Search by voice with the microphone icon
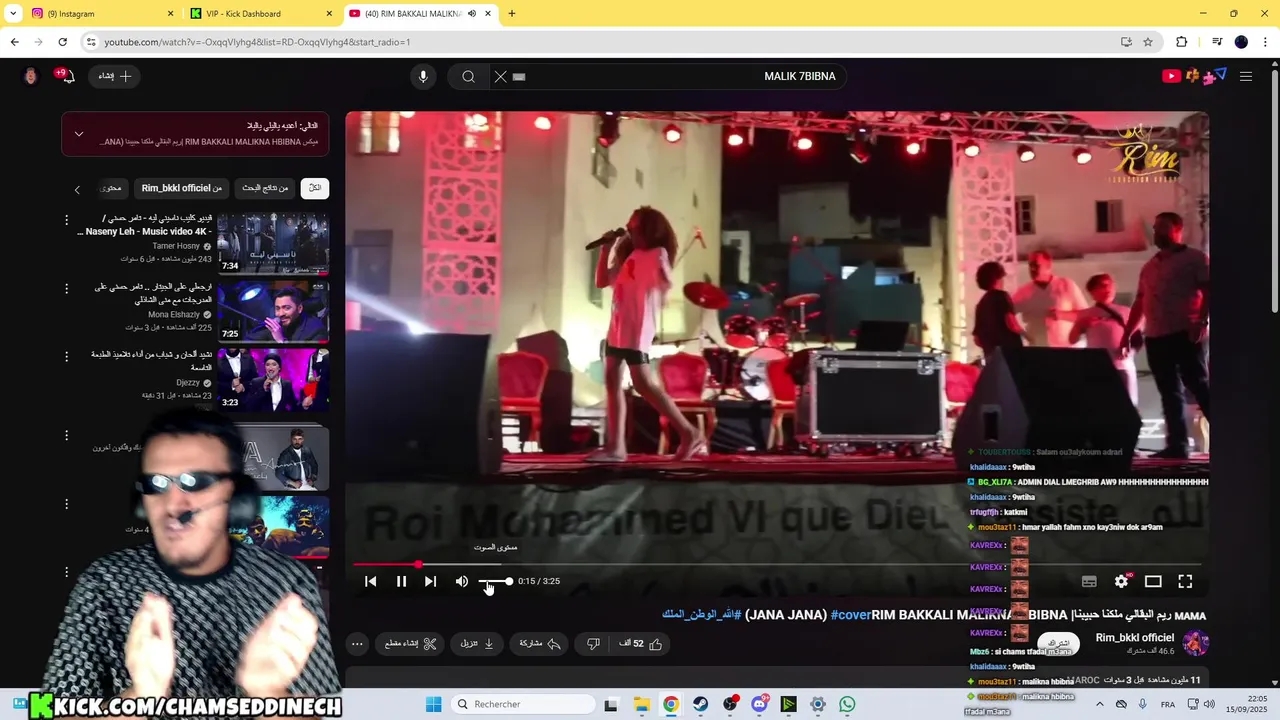The width and height of the screenshot is (1280, 720). 423,76
